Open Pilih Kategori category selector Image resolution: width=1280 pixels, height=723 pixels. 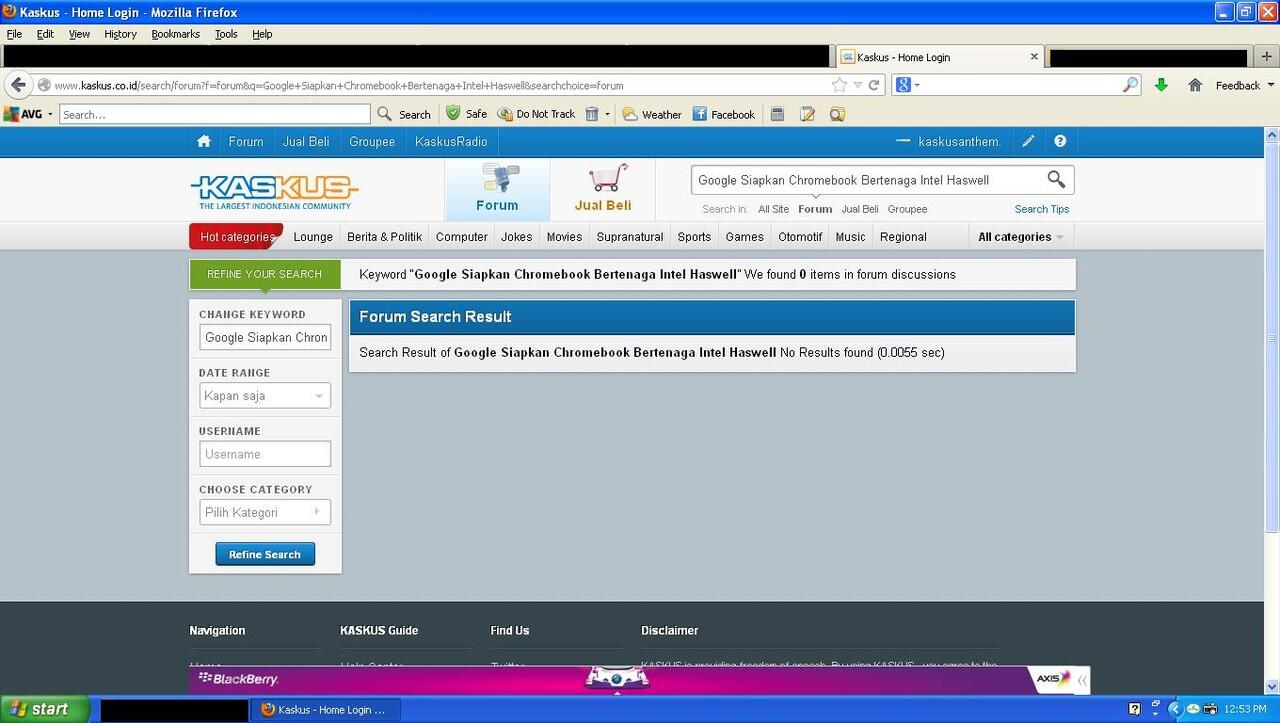point(265,512)
